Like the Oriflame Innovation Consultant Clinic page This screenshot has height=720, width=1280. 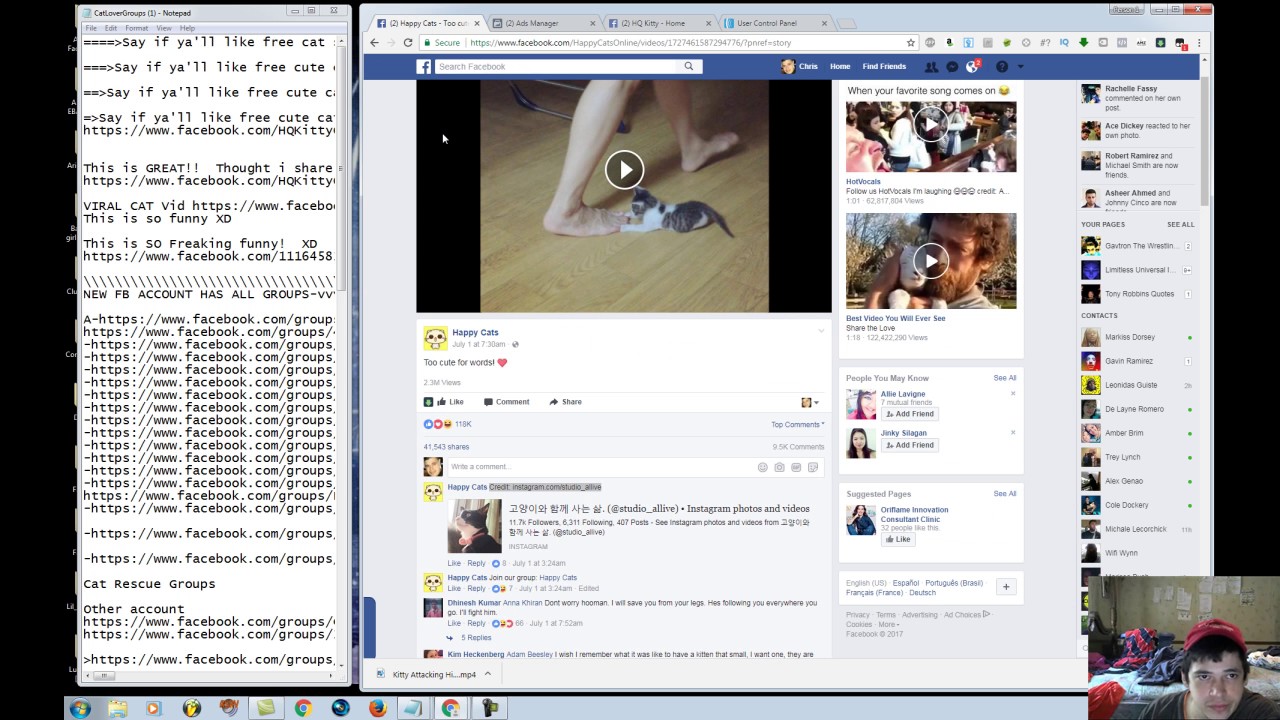[897, 539]
